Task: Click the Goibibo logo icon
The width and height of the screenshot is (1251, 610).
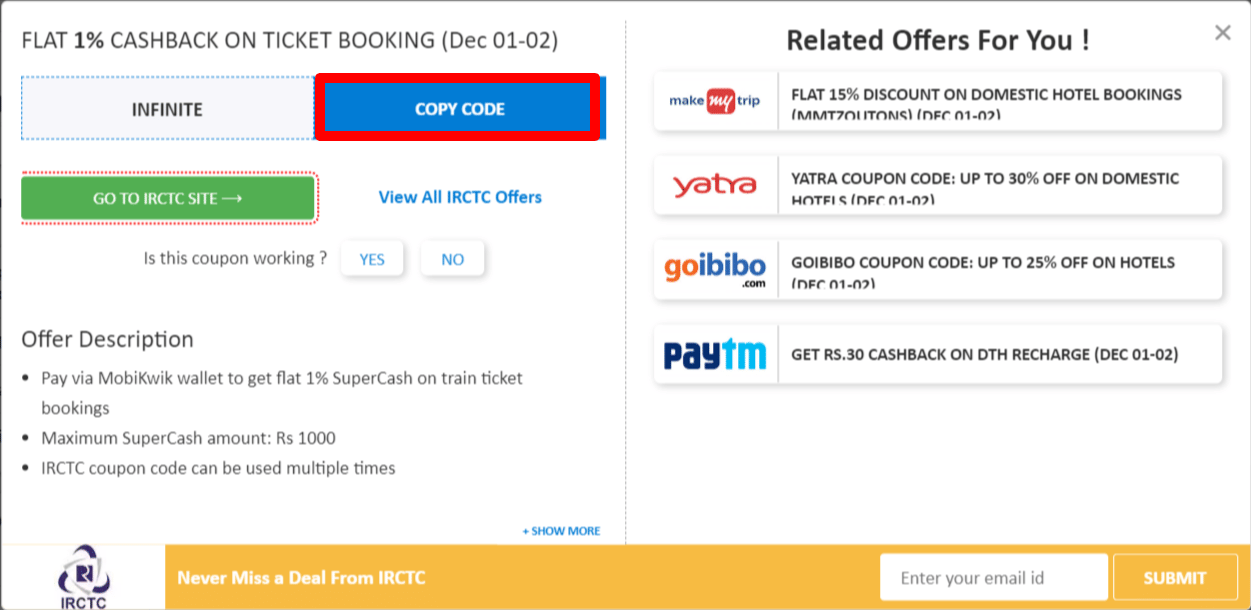Action: point(716,269)
